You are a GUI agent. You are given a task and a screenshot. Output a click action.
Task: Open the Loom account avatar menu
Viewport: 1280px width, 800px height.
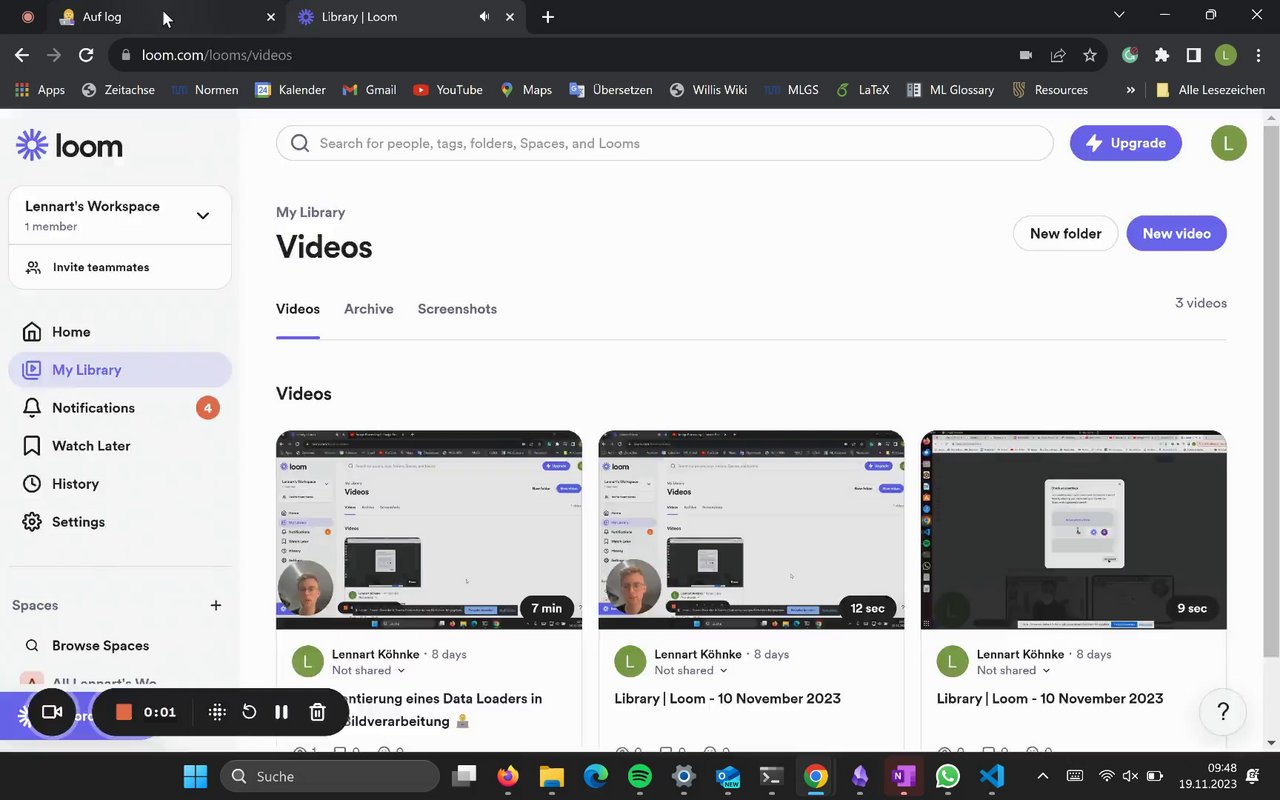1228,143
